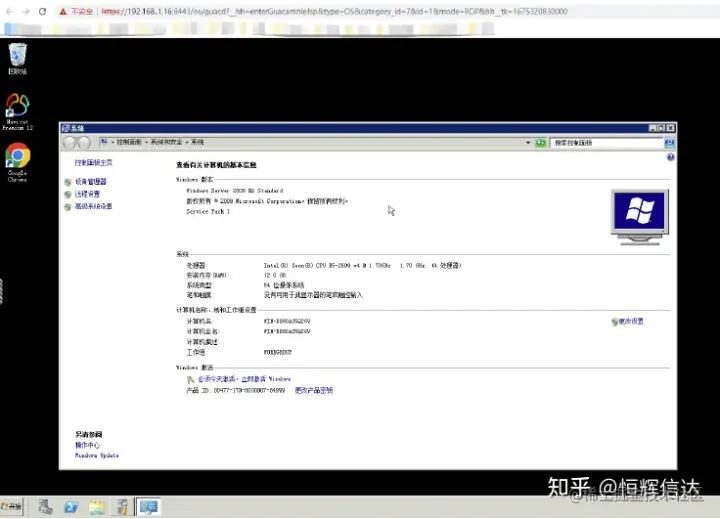Click the search control panel field
This screenshot has width=720, height=519.
[607, 143]
